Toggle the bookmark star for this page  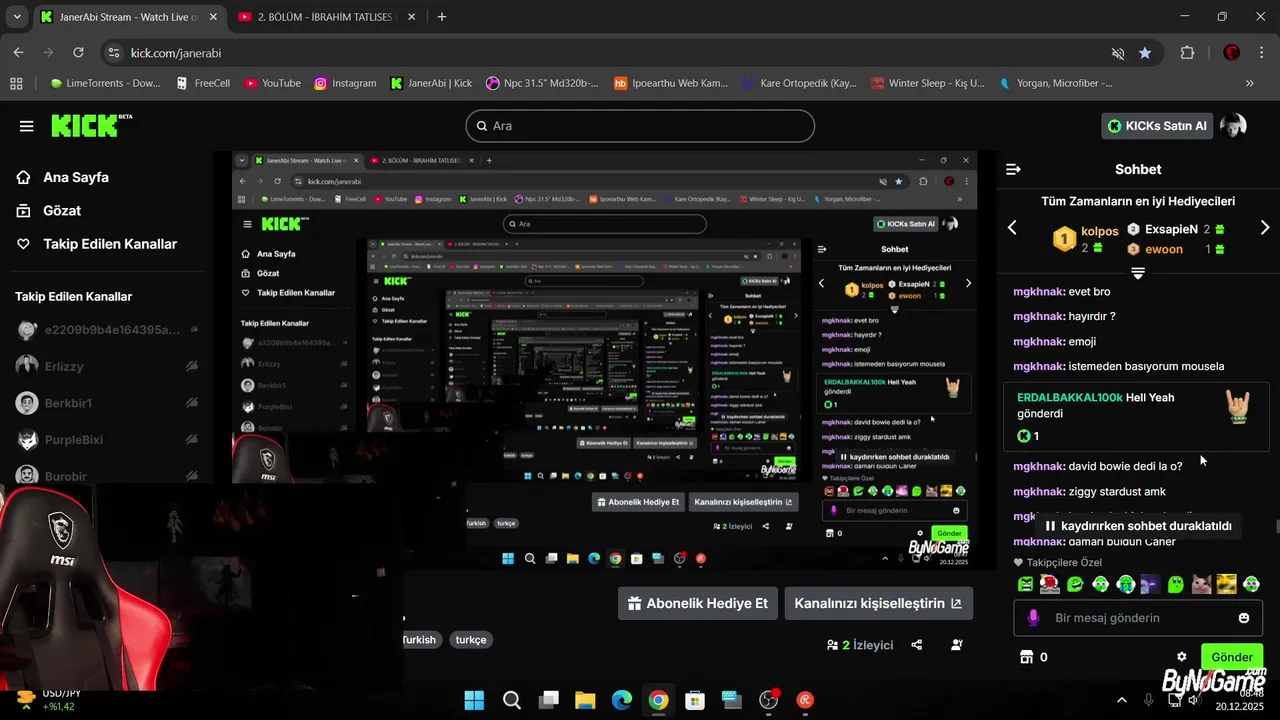1145,53
